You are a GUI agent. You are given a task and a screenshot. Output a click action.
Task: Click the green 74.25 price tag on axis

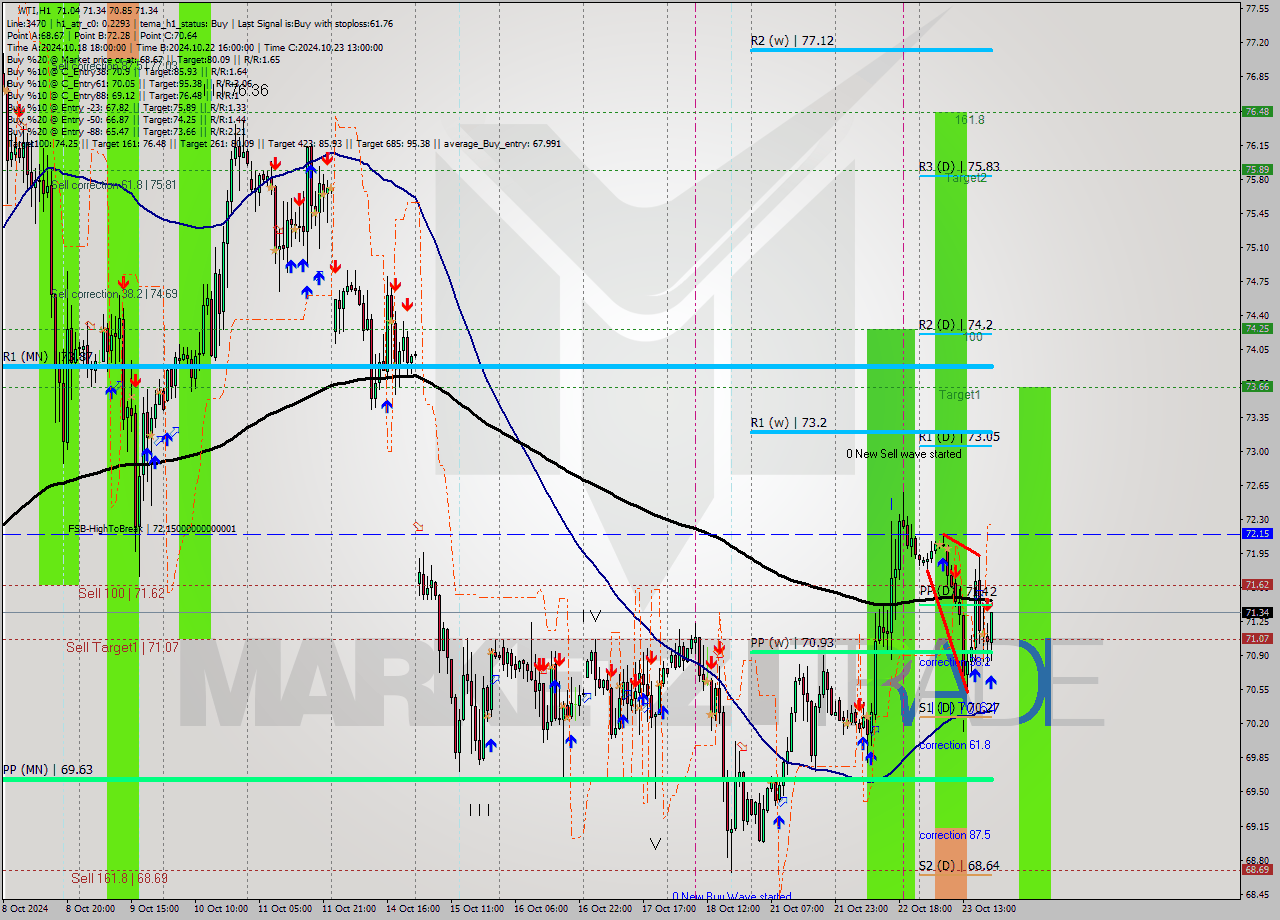point(1257,328)
